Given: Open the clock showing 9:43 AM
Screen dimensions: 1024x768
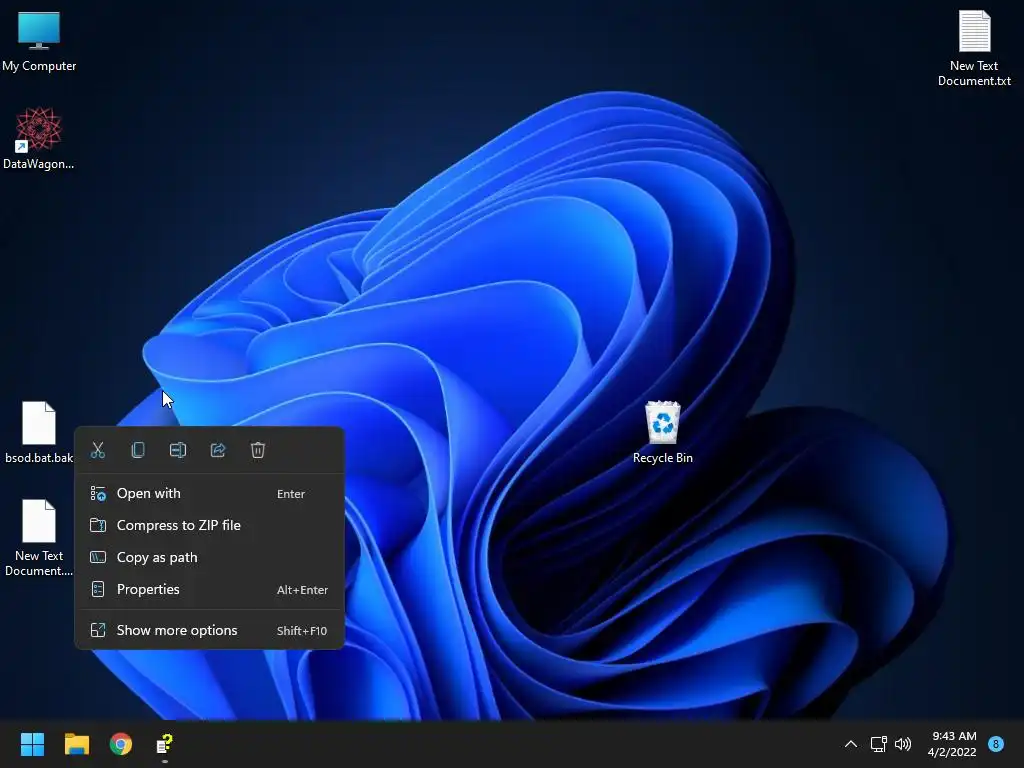Looking at the screenshot, I should pyautogui.click(x=952, y=744).
